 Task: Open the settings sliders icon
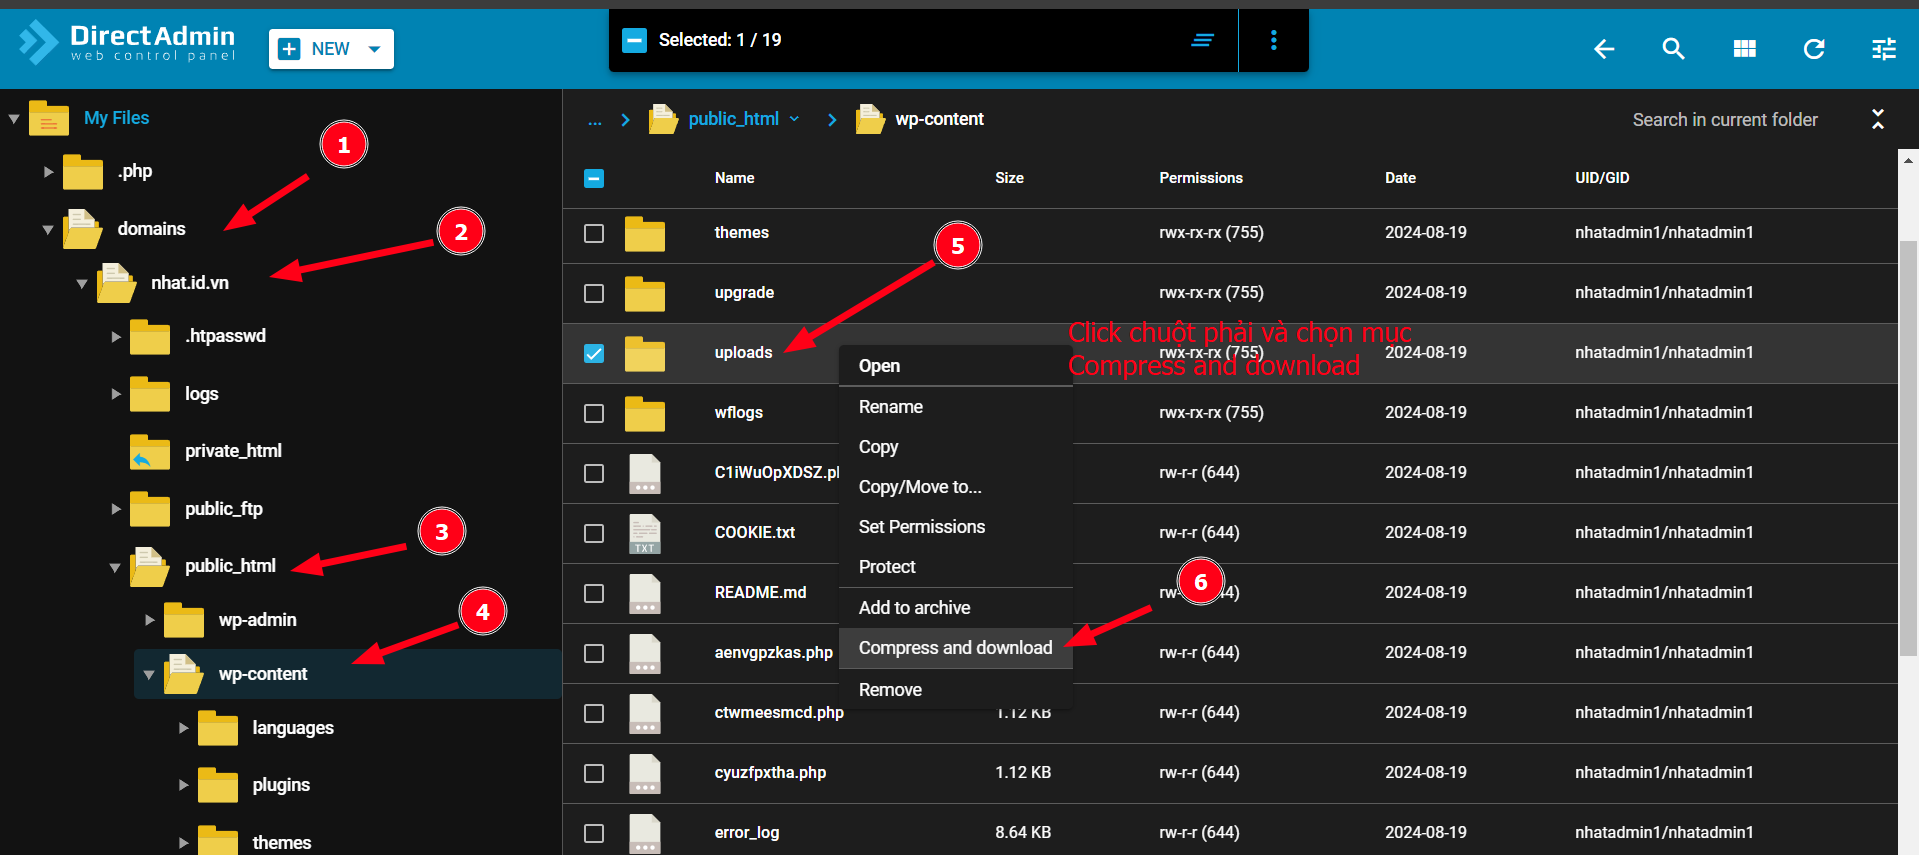click(x=1884, y=49)
